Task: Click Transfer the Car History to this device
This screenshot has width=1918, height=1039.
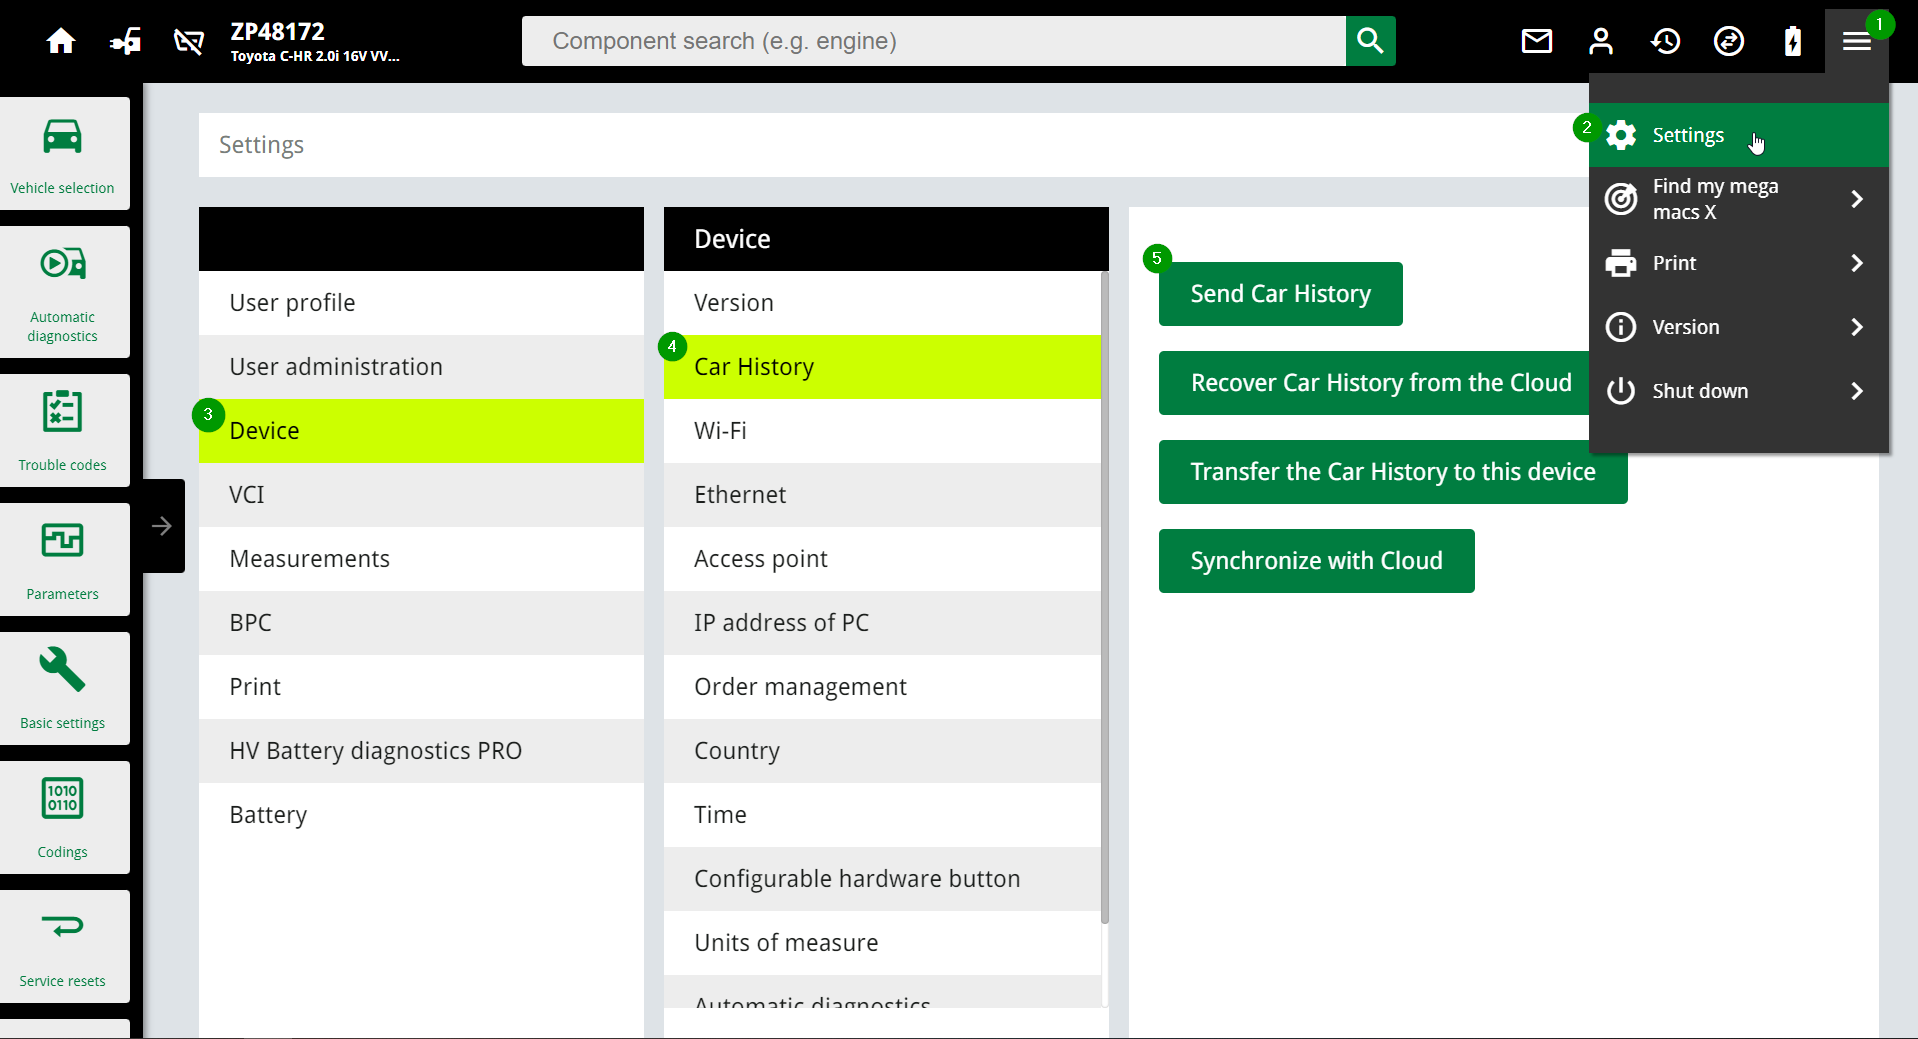Action: coord(1393,472)
